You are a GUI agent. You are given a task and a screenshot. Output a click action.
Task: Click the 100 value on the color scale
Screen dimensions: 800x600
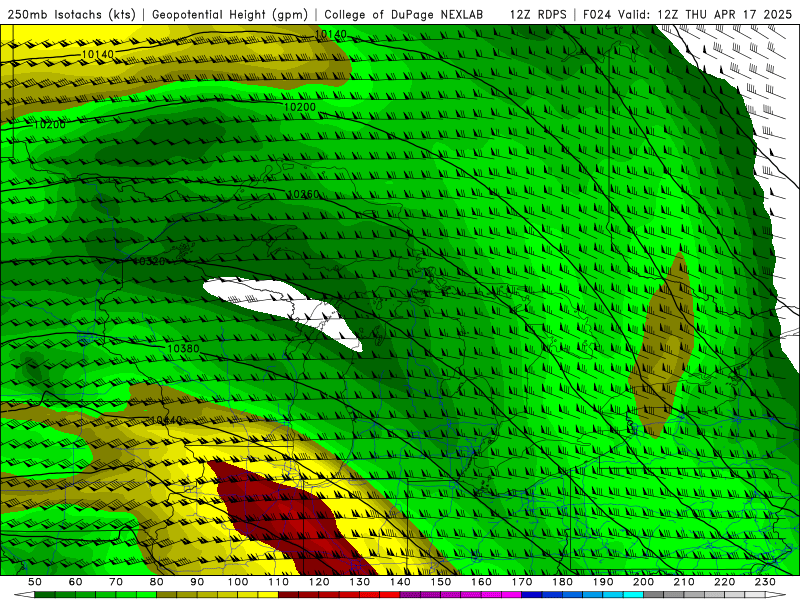pos(238,582)
